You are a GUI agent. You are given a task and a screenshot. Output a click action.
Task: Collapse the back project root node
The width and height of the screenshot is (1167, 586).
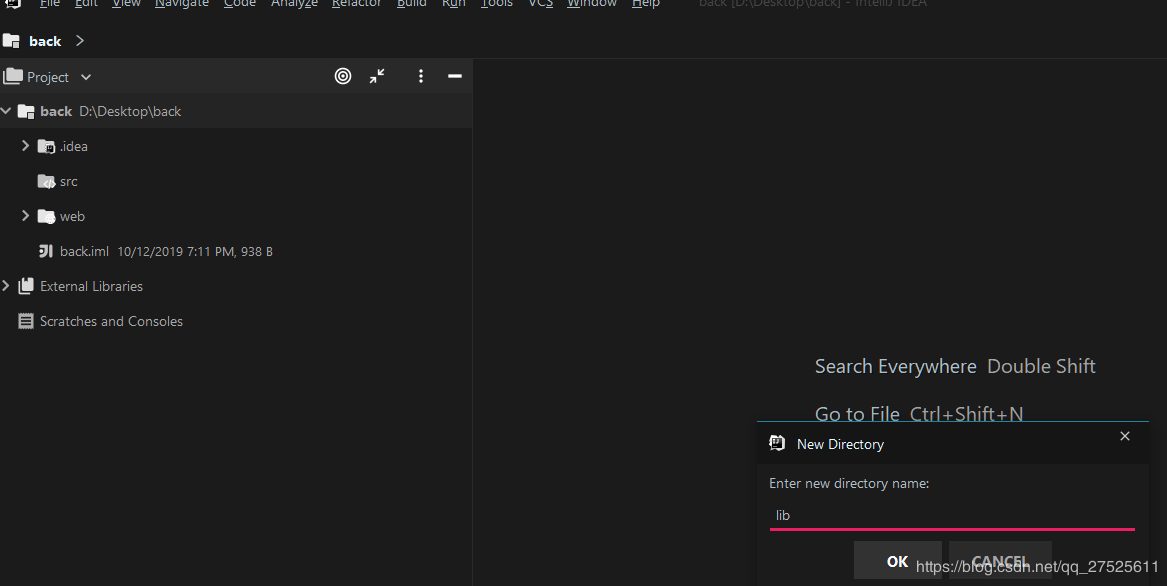coord(6,111)
